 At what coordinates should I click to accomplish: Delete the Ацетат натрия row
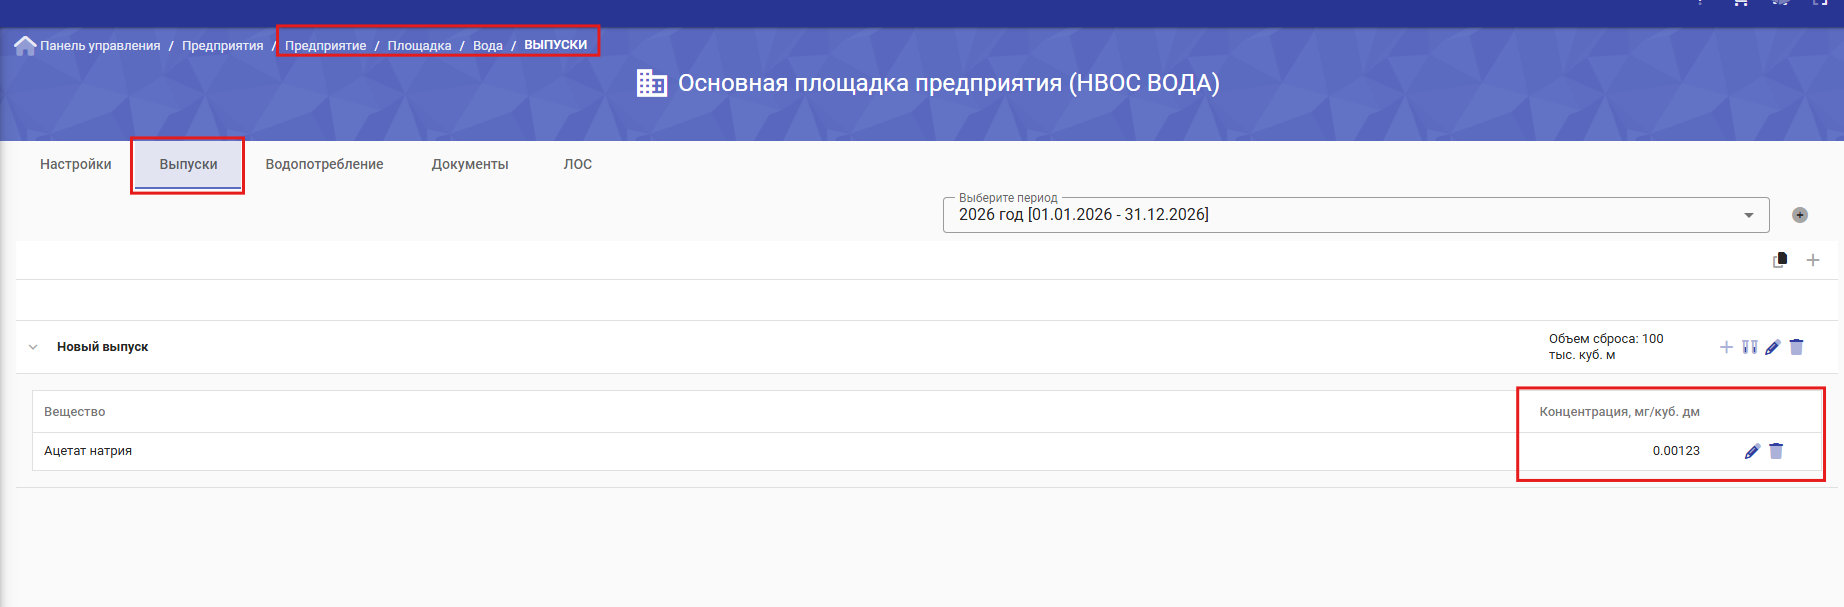coord(1776,451)
